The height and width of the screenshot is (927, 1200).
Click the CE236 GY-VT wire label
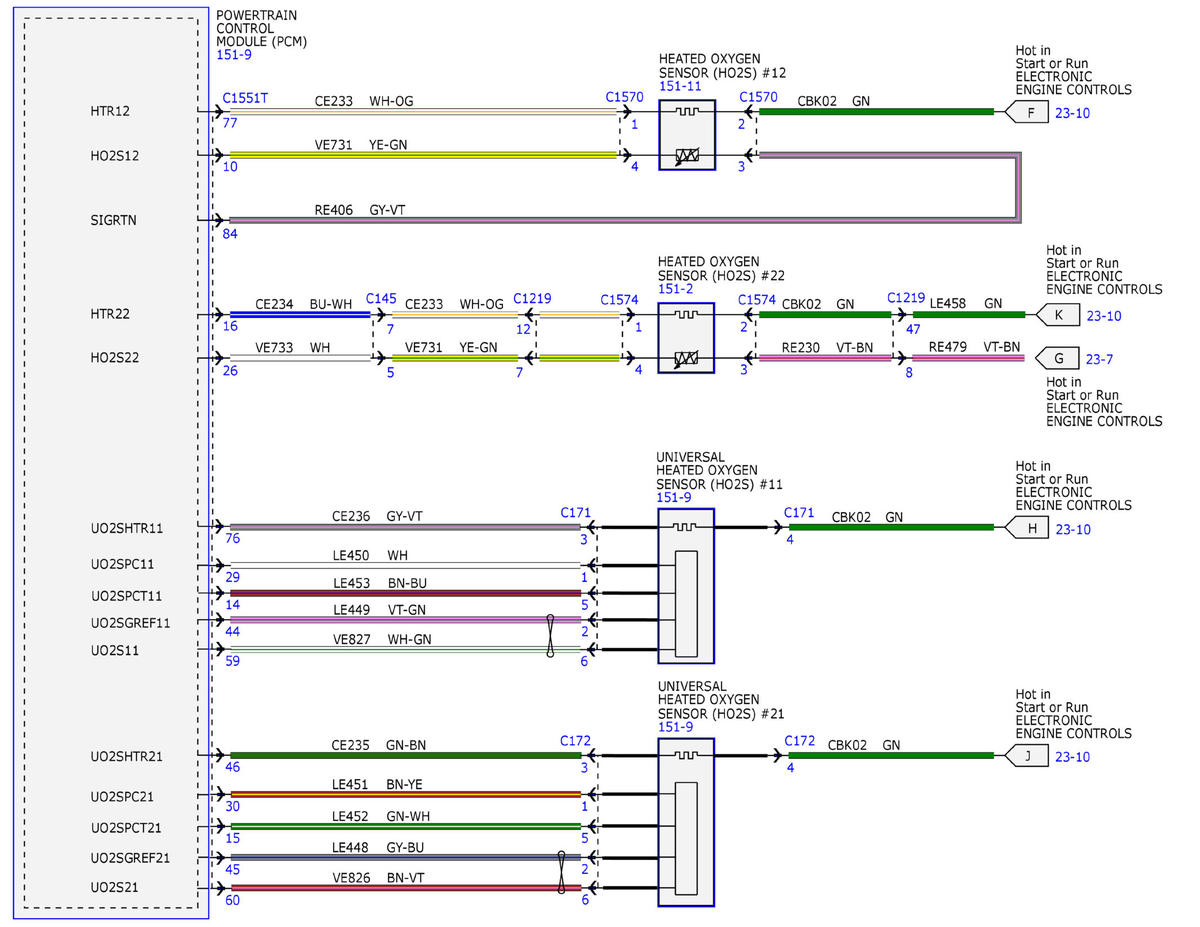click(379, 517)
